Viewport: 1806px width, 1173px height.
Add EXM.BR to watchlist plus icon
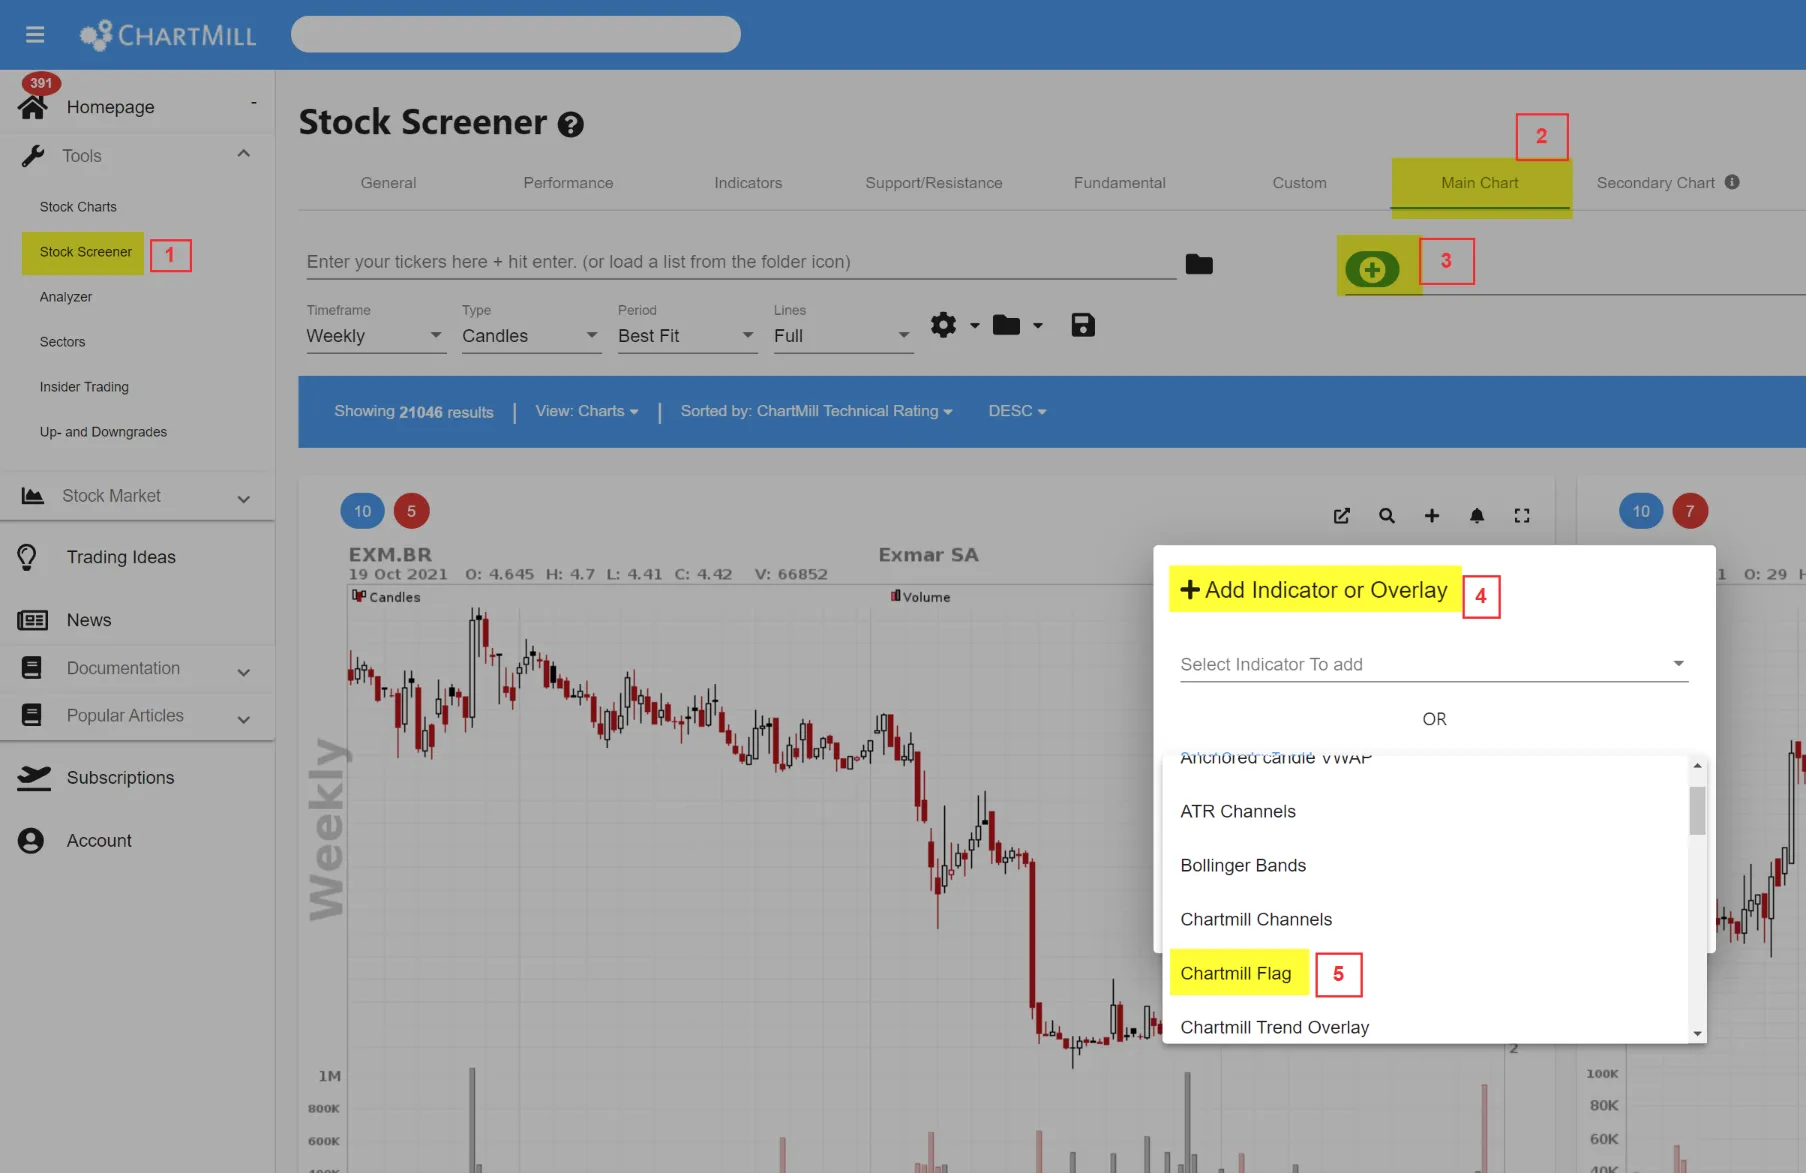1432,516
